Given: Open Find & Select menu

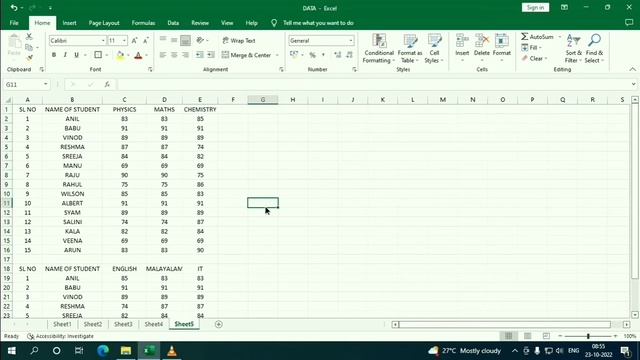Looking at the screenshot, I should (x=594, y=49).
